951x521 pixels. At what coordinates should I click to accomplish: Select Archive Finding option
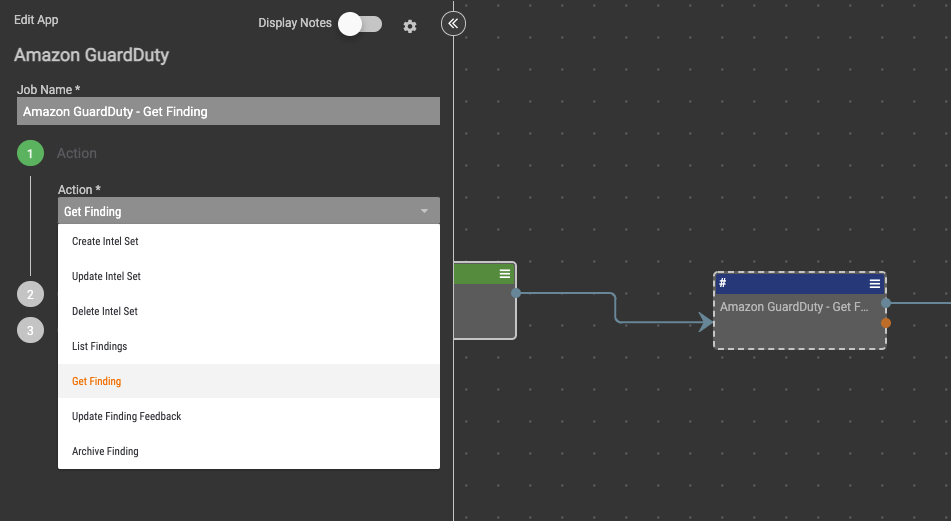point(249,451)
